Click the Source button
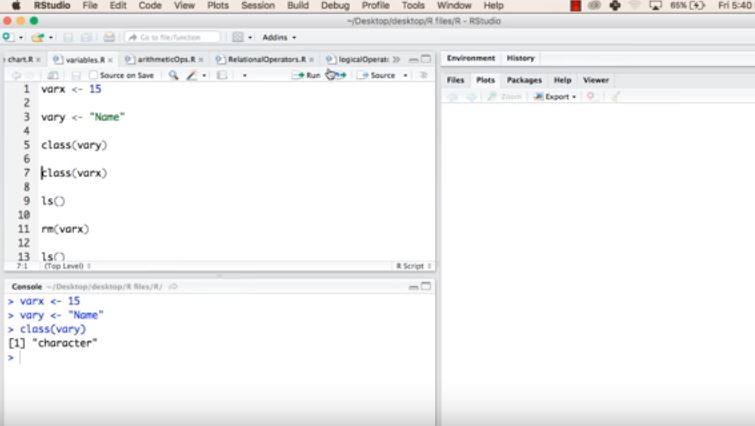This screenshot has height=426, width=755. (378, 75)
